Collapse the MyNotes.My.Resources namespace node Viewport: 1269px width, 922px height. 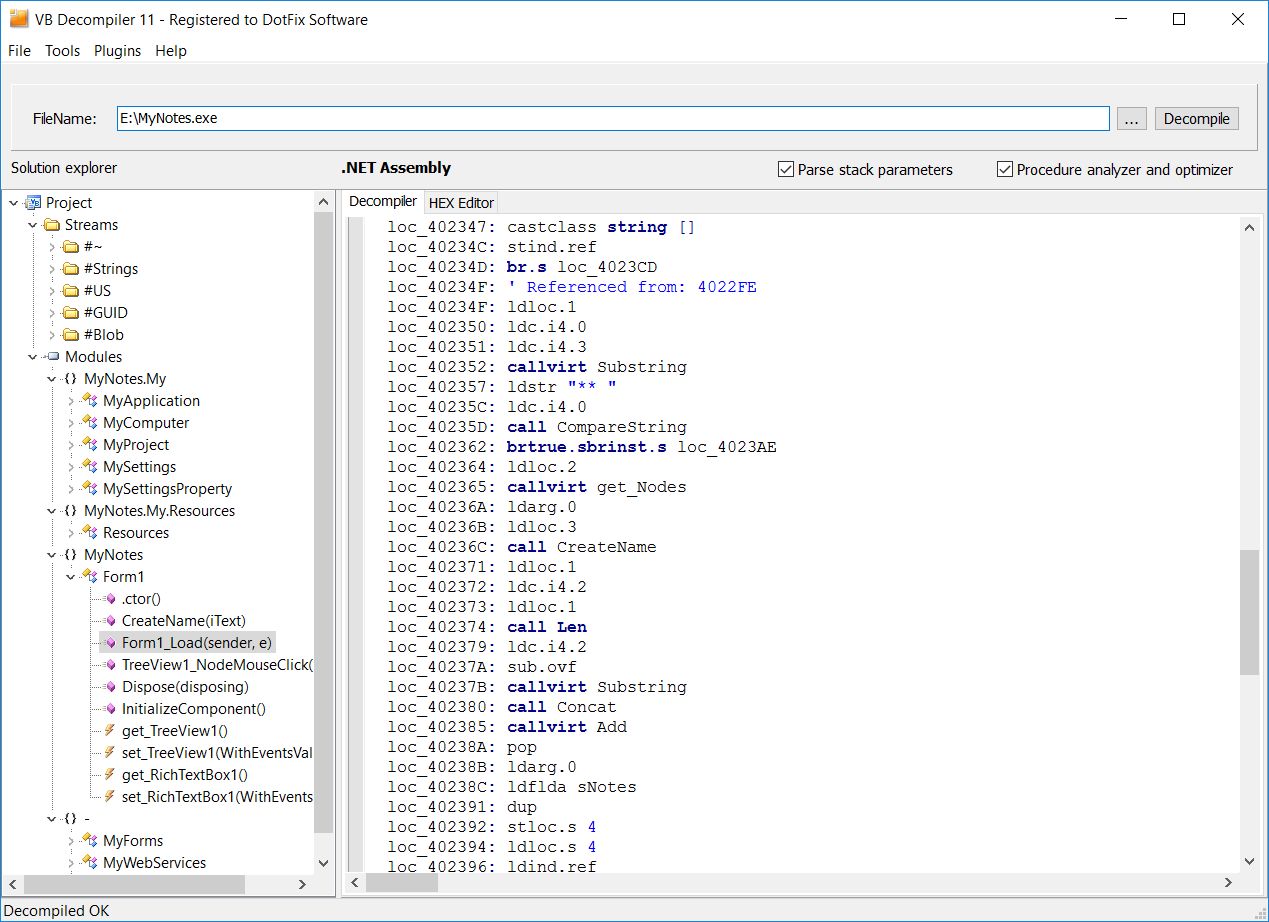52,511
